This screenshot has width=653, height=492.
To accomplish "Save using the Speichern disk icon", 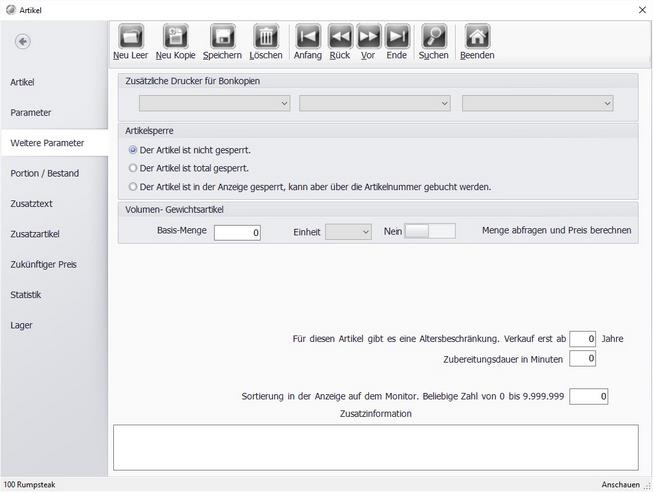I will tap(222, 37).
